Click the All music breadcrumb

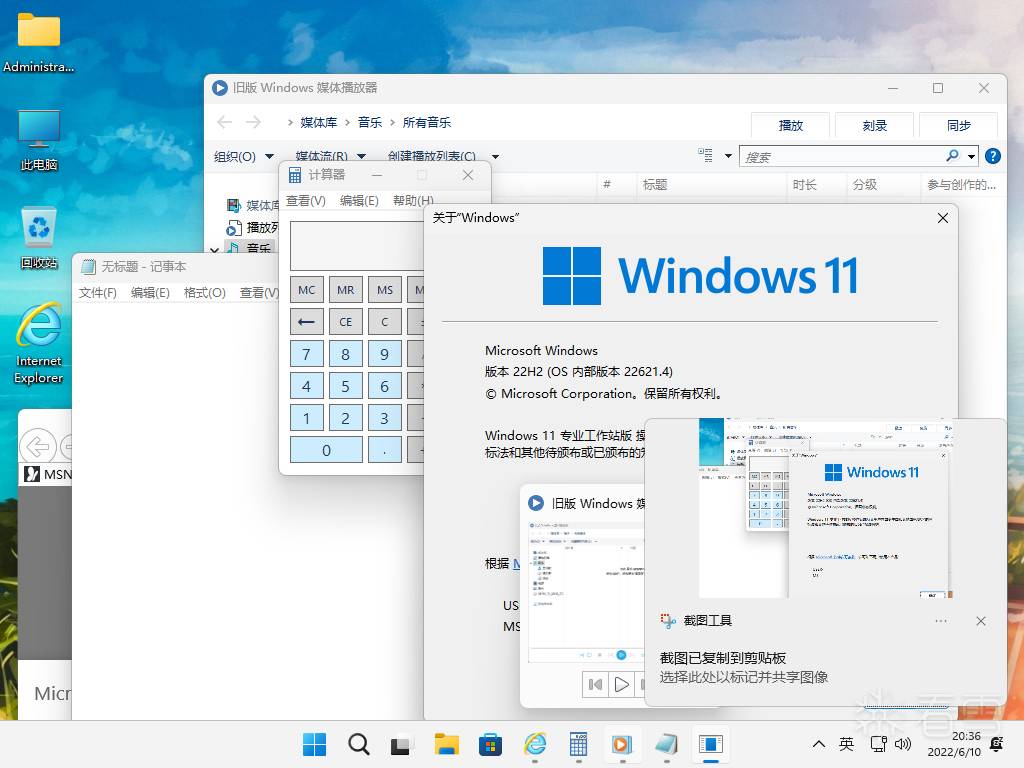point(426,122)
